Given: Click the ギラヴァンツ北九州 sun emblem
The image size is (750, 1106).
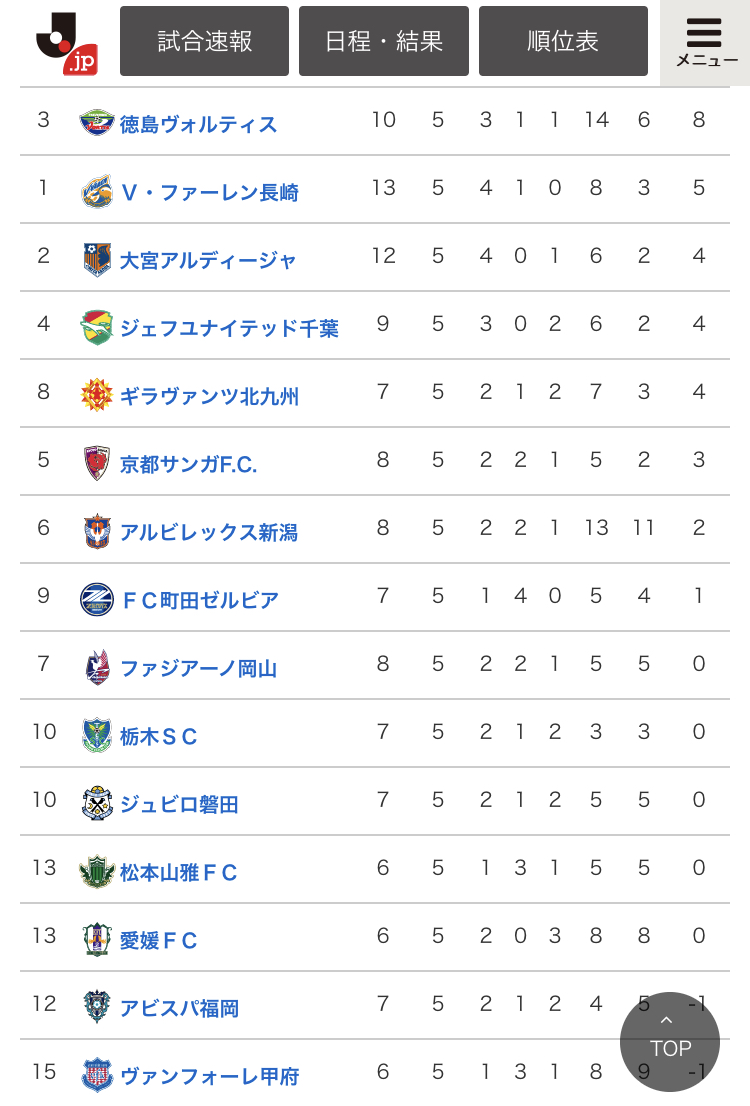Looking at the screenshot, I should 97,395.
